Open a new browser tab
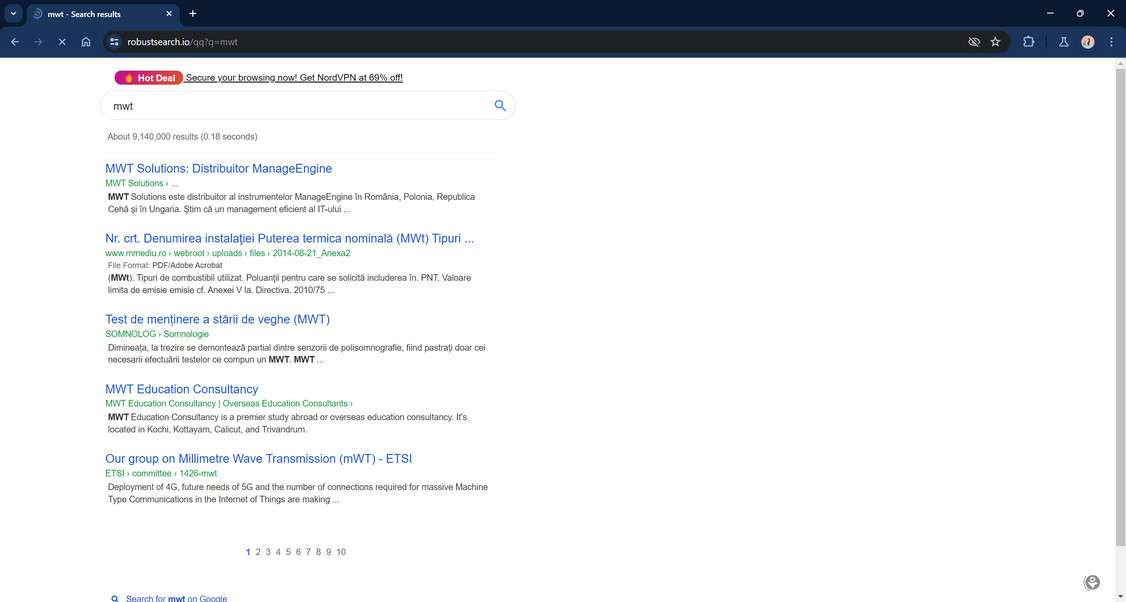Image resolution: width=1126 pixels, height=602 pixels. (x=192, y=13)
